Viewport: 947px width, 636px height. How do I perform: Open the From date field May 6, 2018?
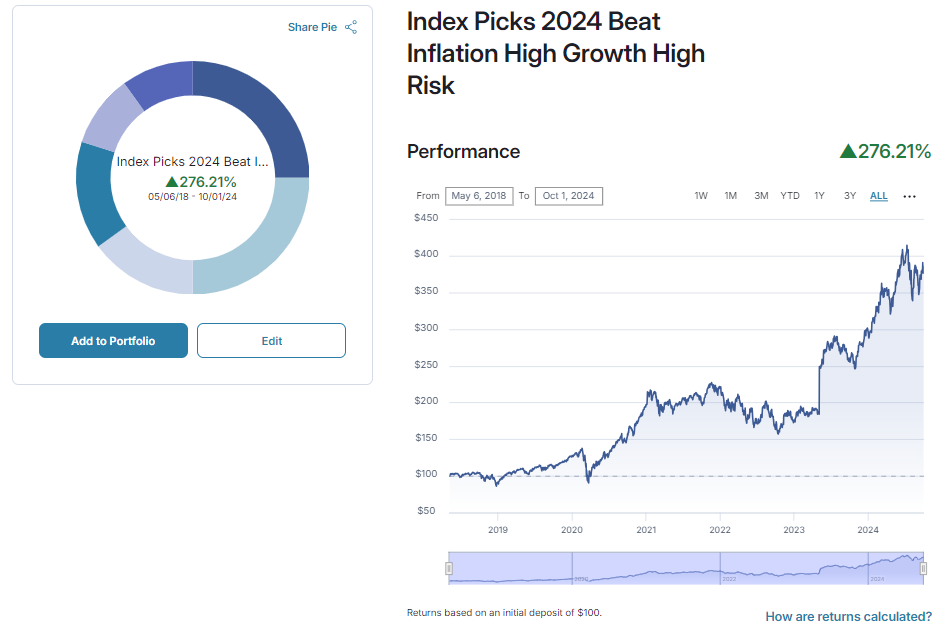click(x=478, y=196)
